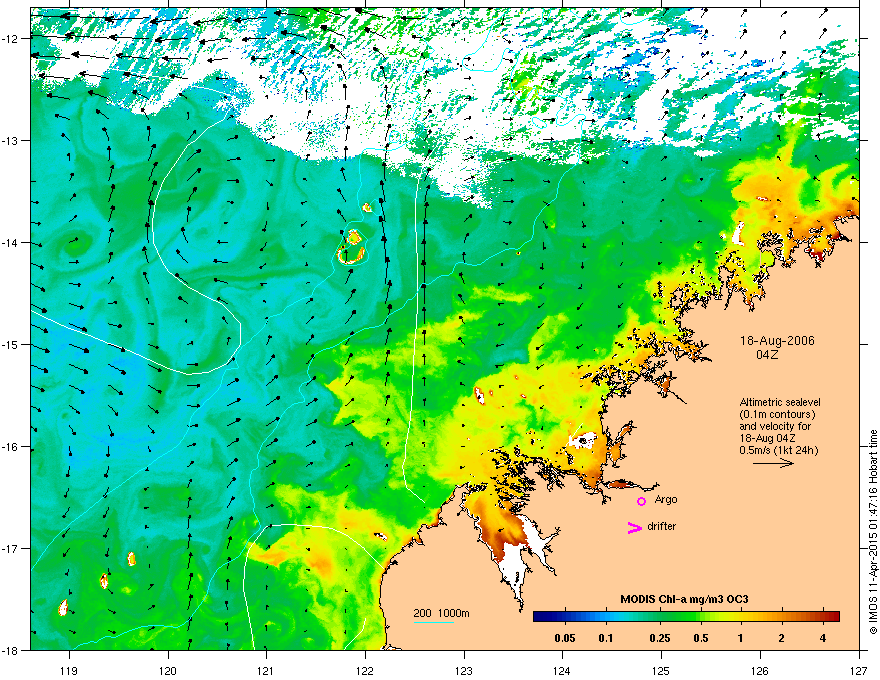880x680 pixels.
Task: Click the longitude axis label "120"
Action: 168,670
